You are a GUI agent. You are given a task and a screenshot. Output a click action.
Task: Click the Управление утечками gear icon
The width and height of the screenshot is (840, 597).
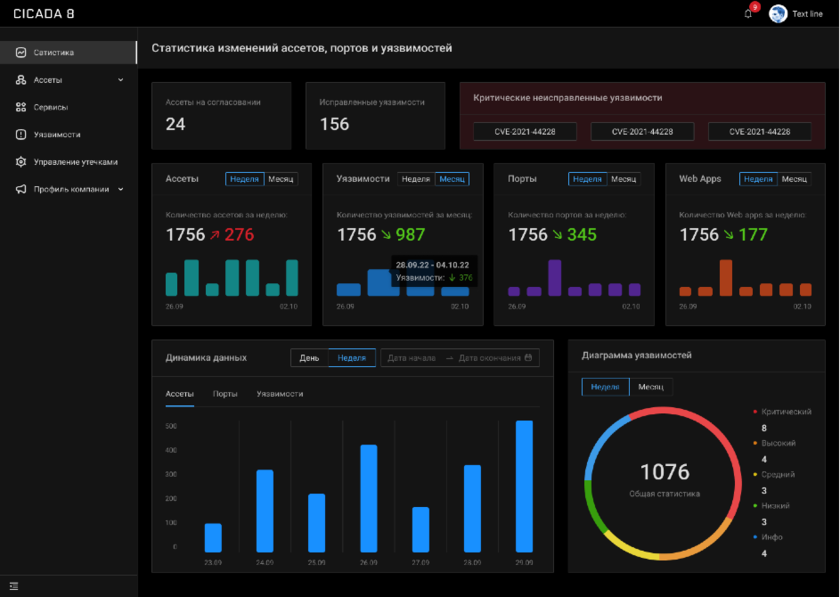click(21, 161)
